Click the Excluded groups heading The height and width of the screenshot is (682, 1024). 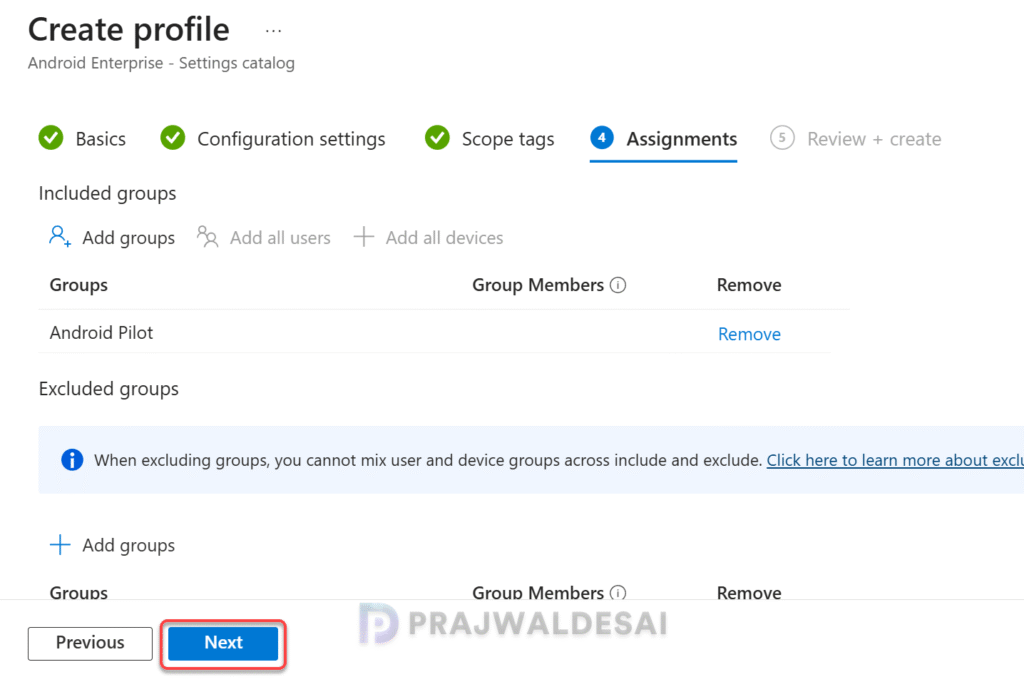pos(108,389)
